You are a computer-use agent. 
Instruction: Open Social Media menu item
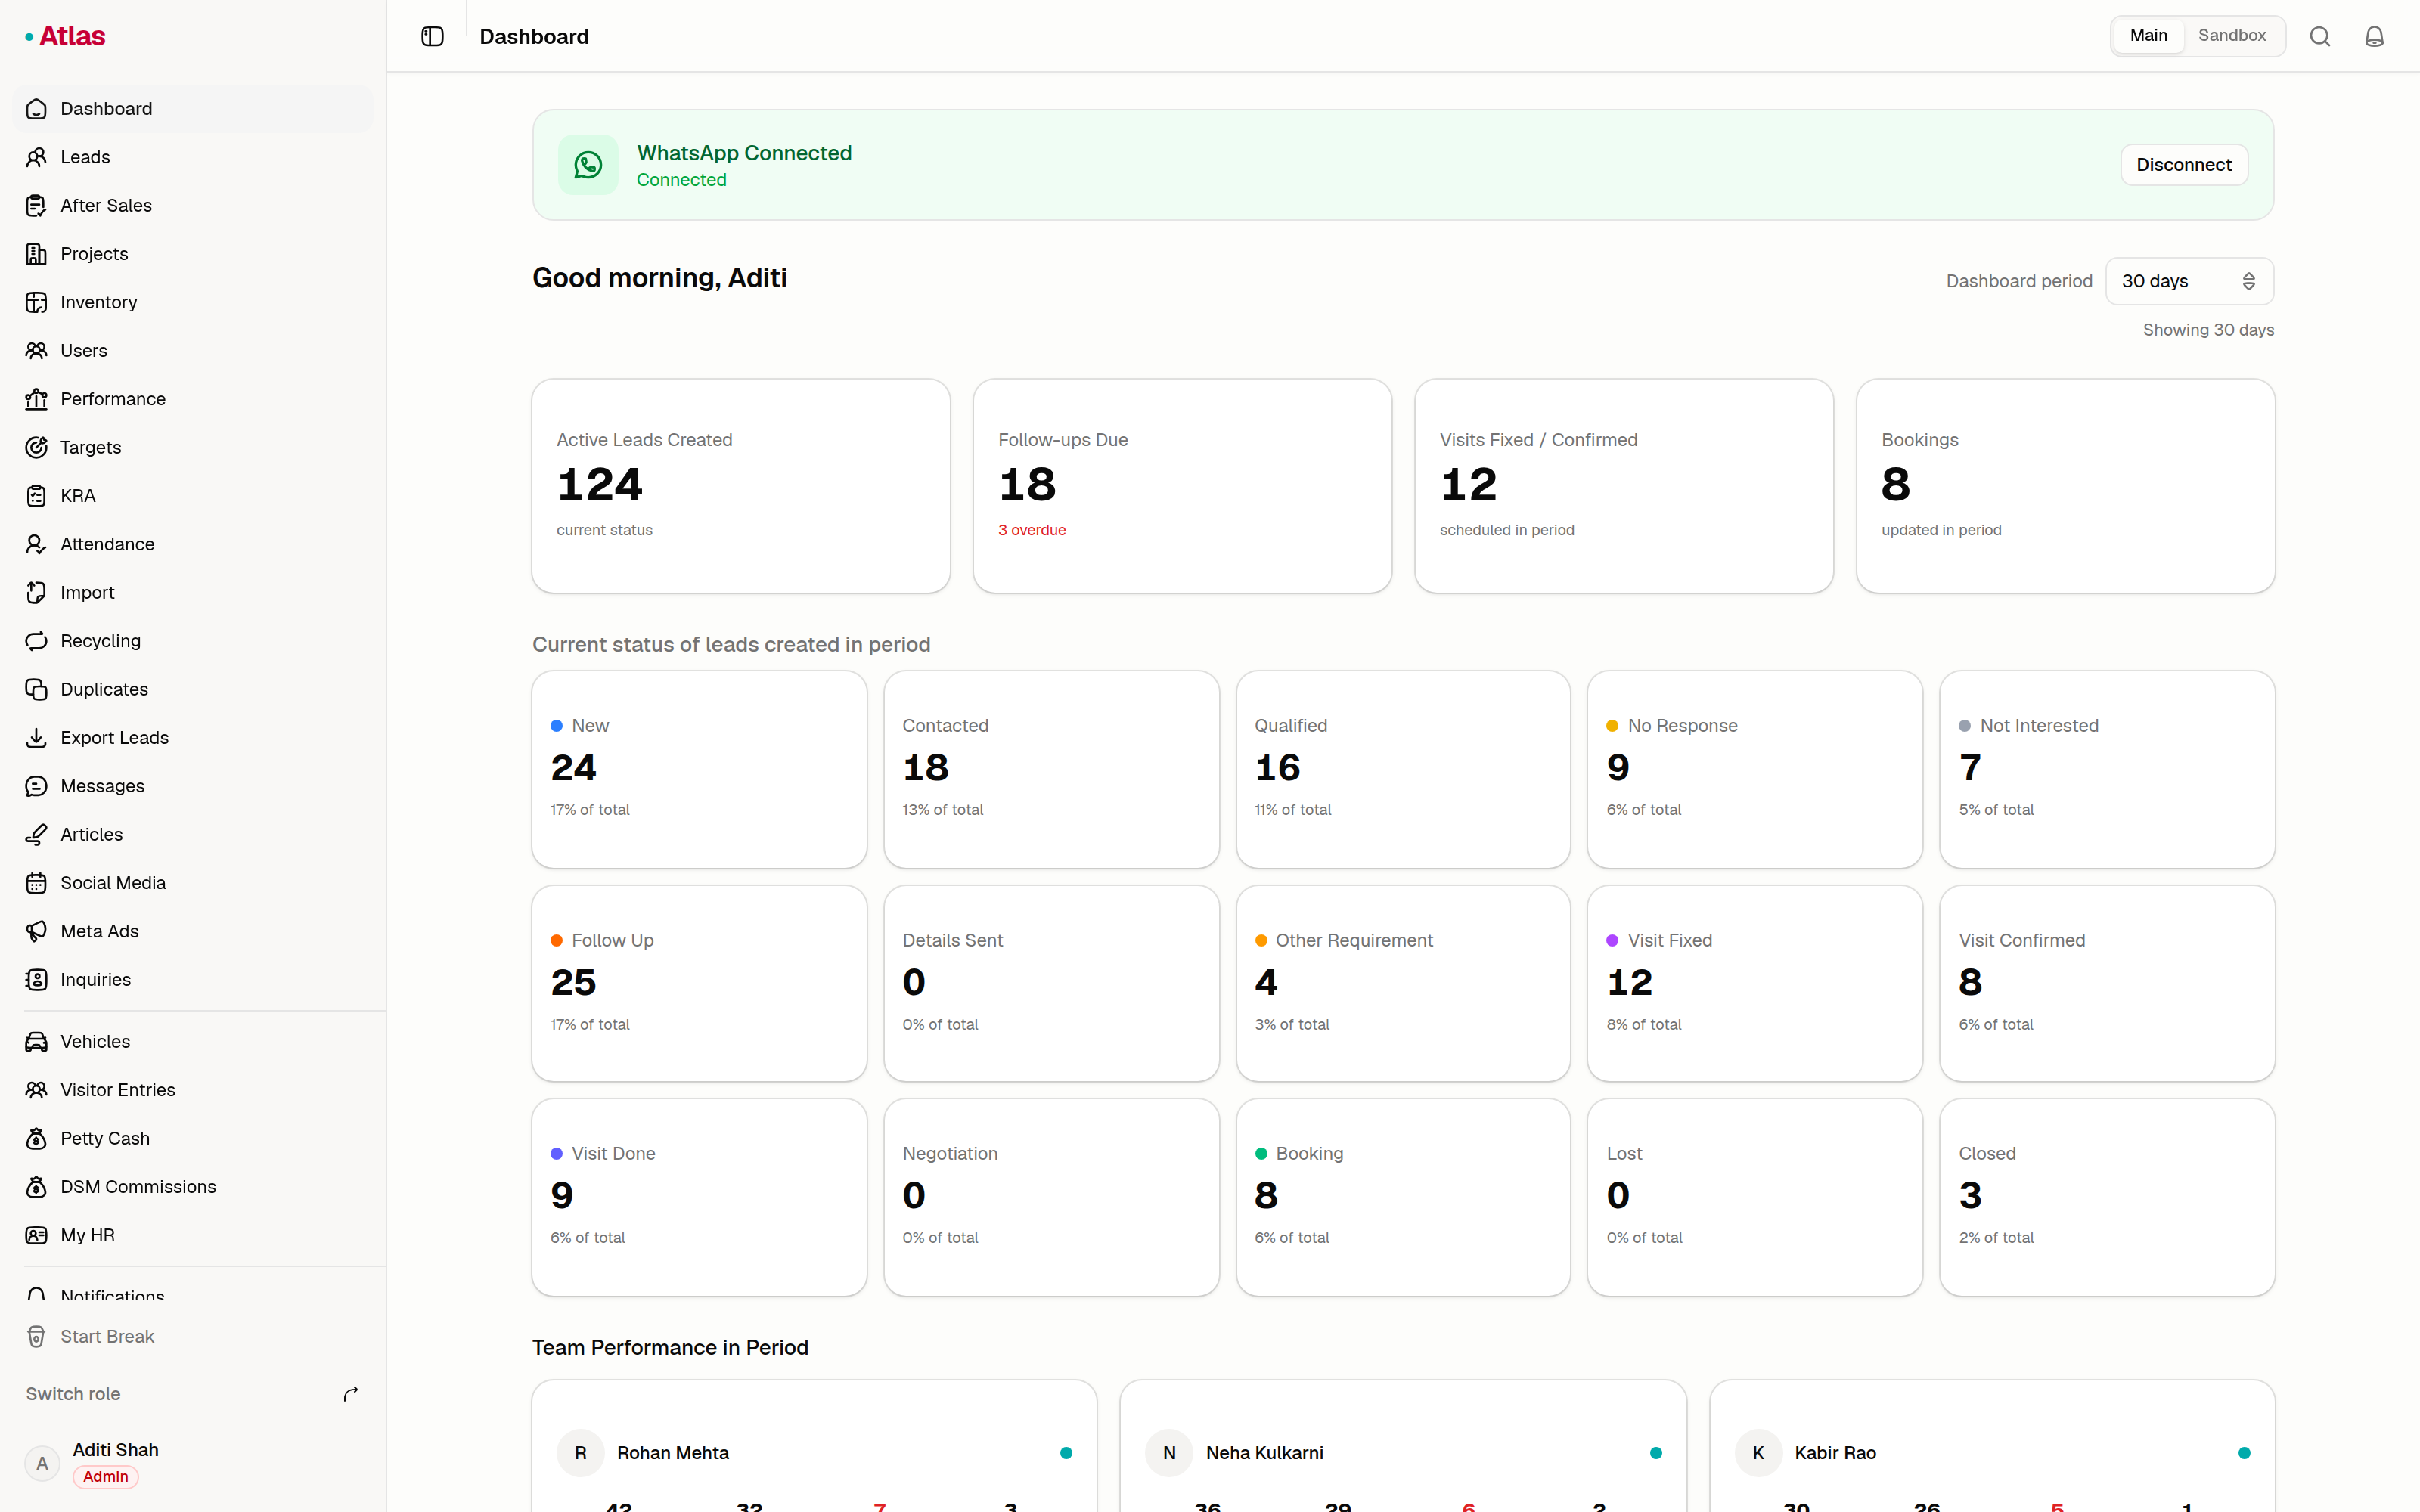tap(193, 883)
